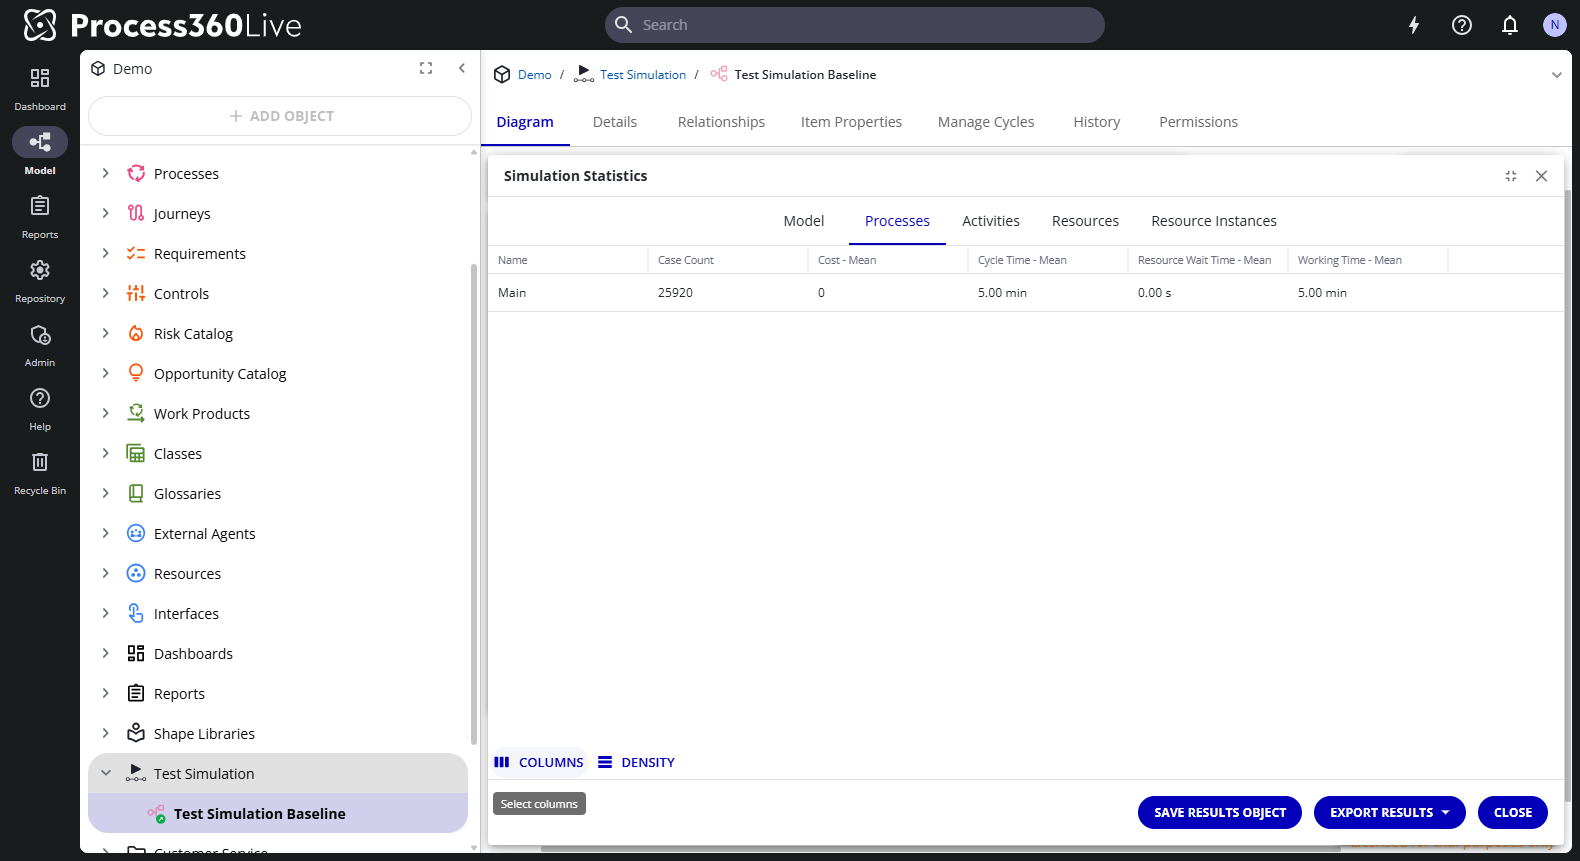Viewport: 1580px width, 861px height.
Task: Open the Item Properties tab
Action: [851, 122]
